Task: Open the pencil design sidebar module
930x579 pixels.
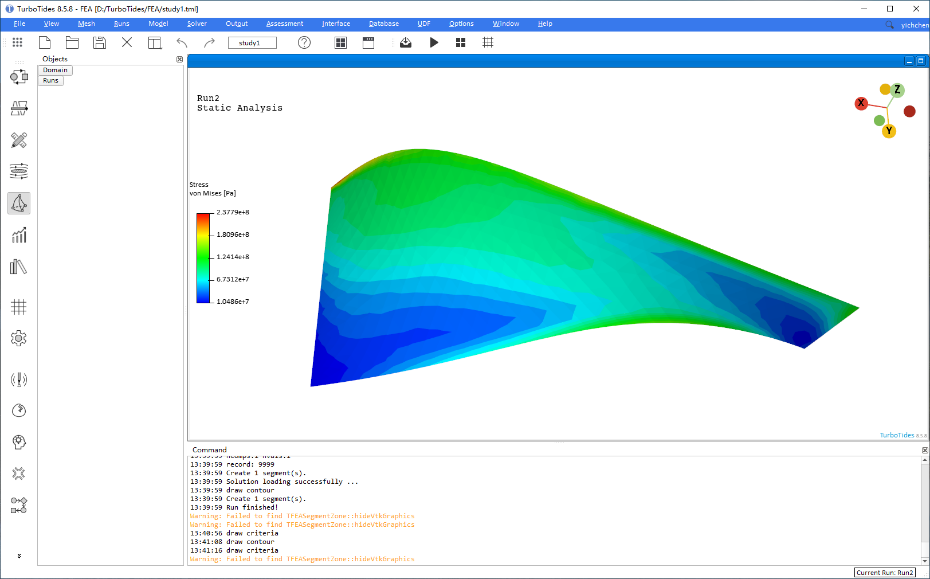Action: click(x=19, y=140)
